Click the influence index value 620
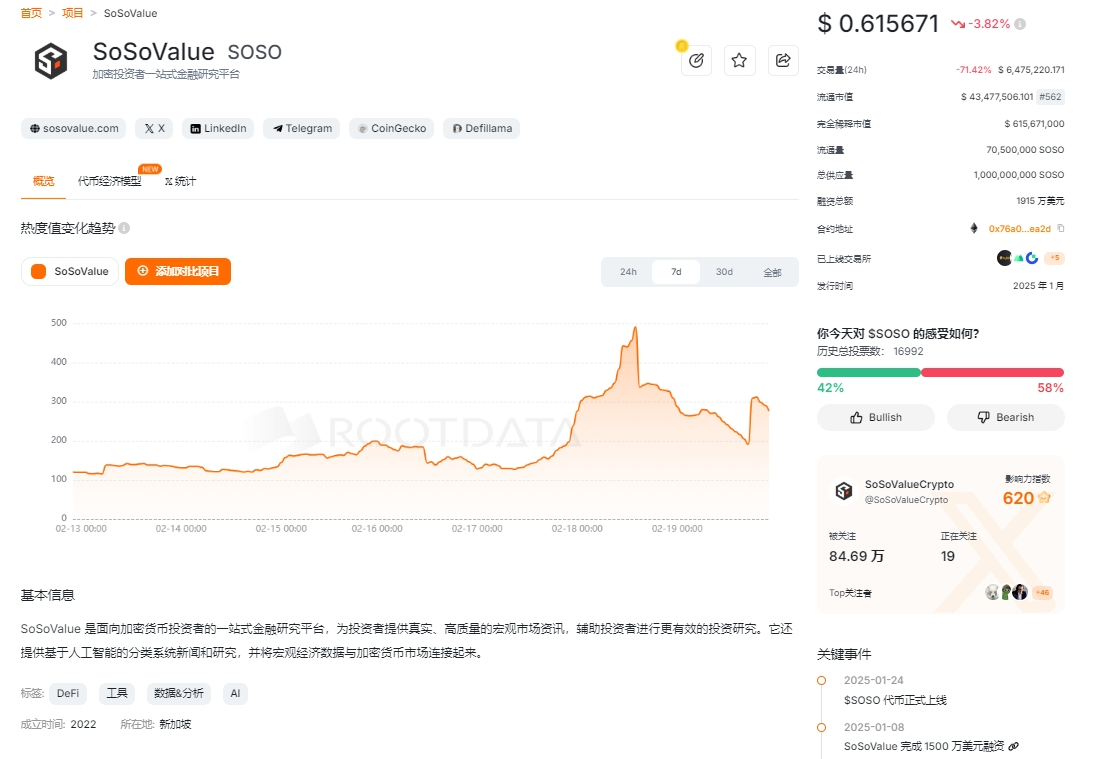 pyautogui.click(x=1018, y=498)
